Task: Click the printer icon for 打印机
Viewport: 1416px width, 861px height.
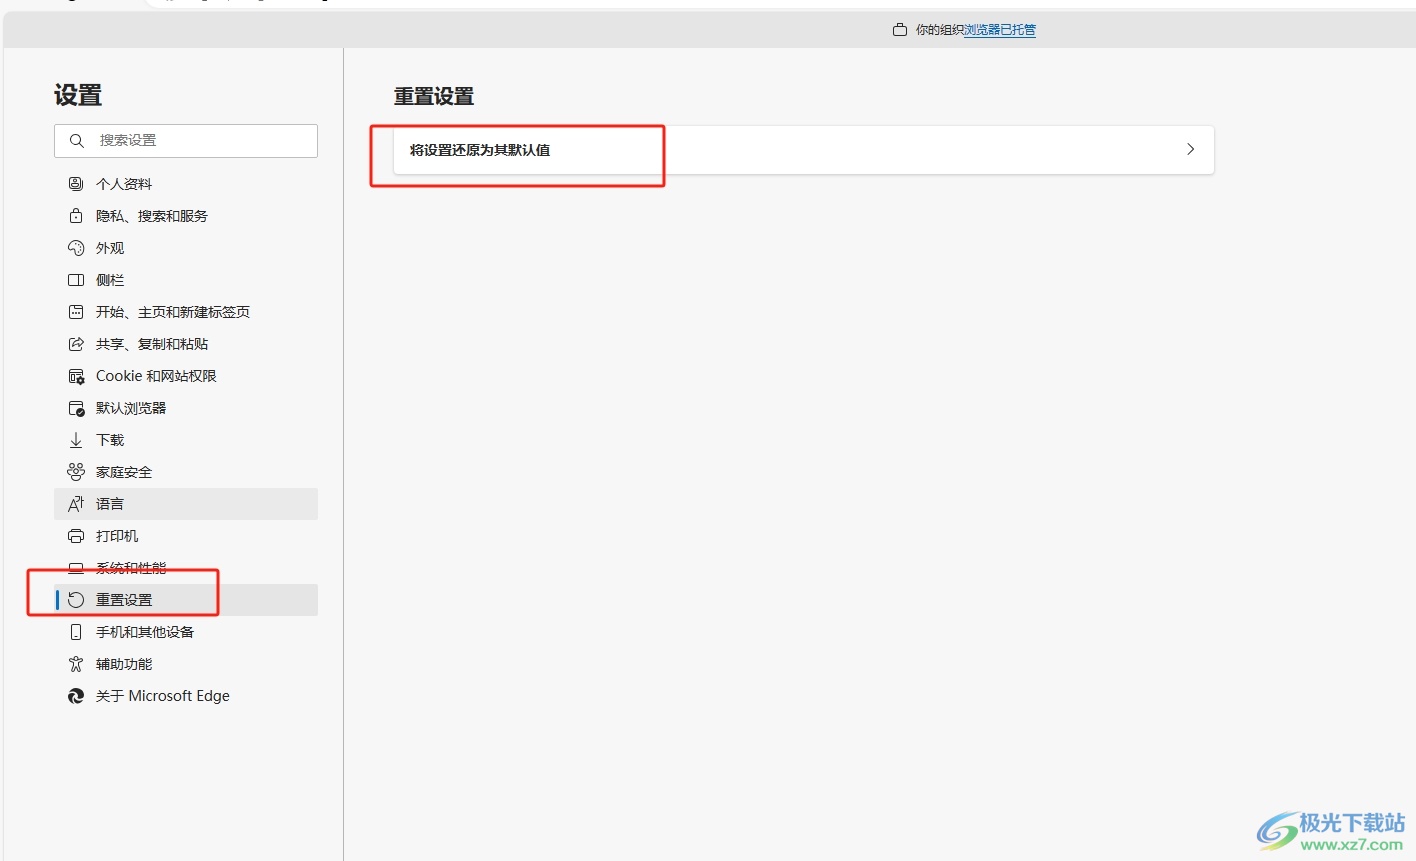Action: 76,536
